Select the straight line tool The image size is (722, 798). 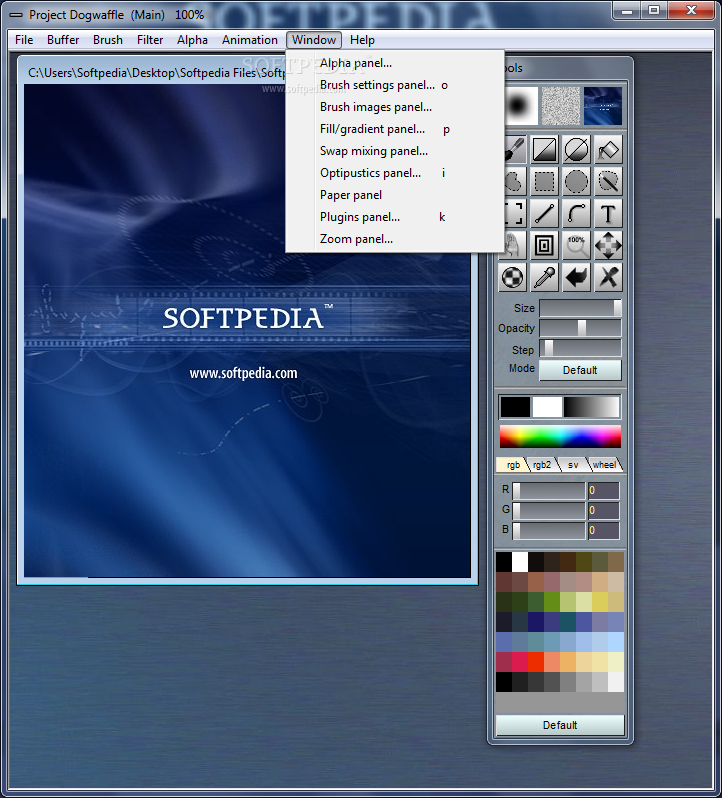pyautogui.click(x=544, y=213)
